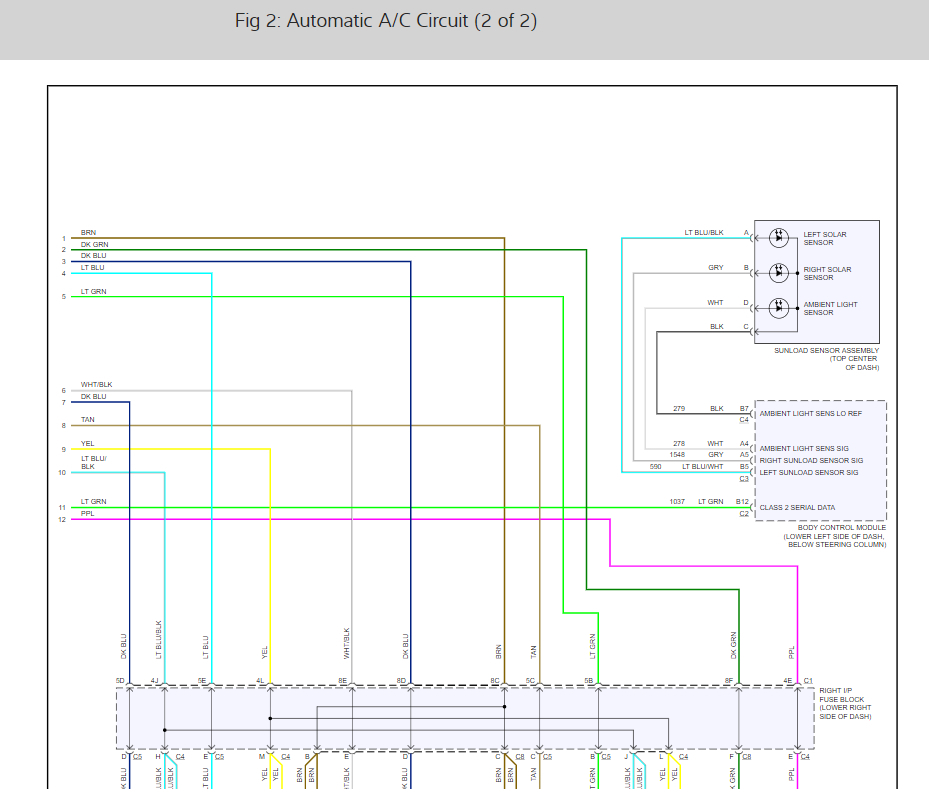The image size is (929, 806).
Task: Click the 'B7' connector pin label
Action: point(744,409)
